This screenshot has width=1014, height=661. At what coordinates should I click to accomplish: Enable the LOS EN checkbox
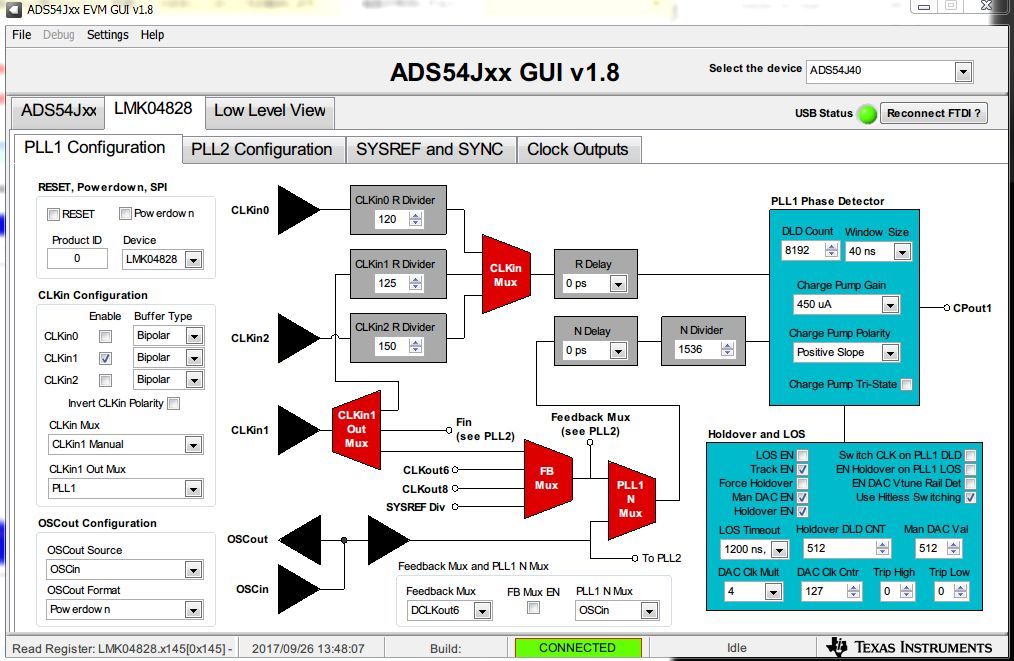(803, 455)
